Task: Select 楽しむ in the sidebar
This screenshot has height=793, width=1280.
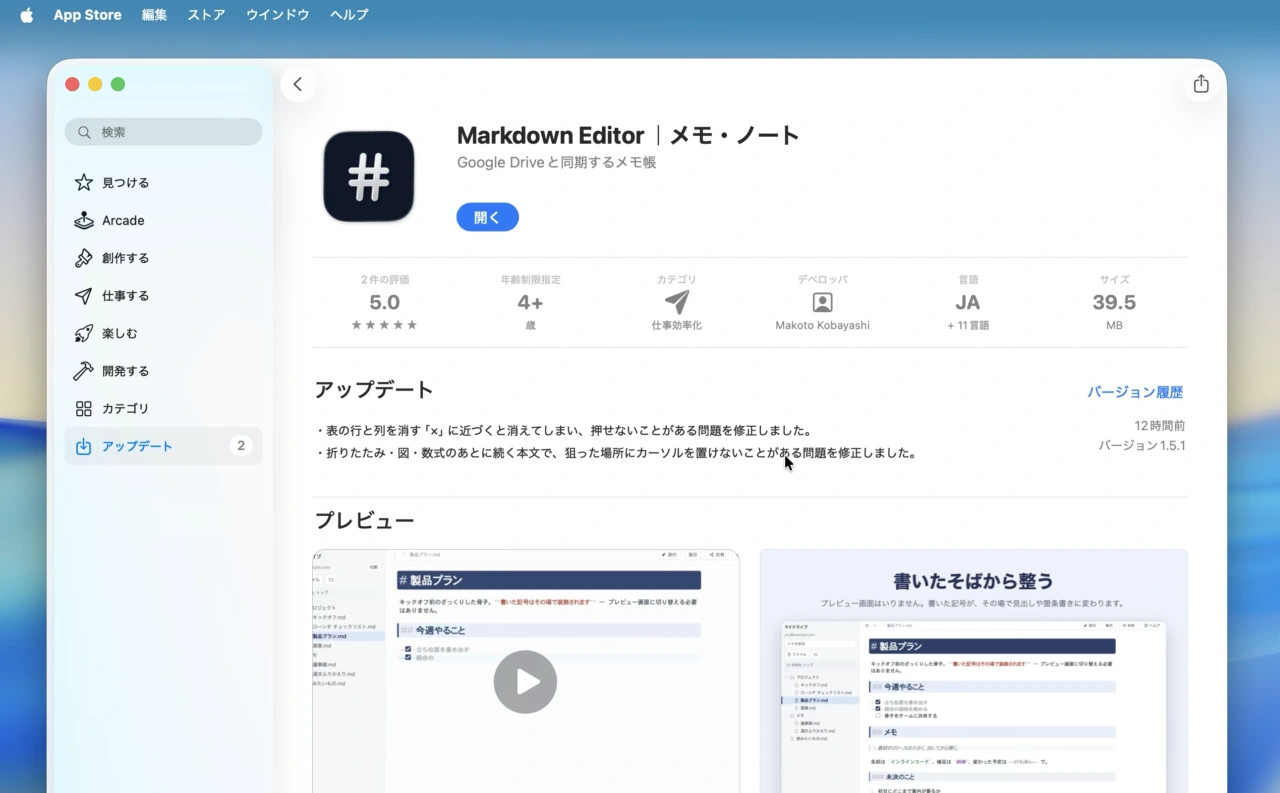Action: [164, 333]
